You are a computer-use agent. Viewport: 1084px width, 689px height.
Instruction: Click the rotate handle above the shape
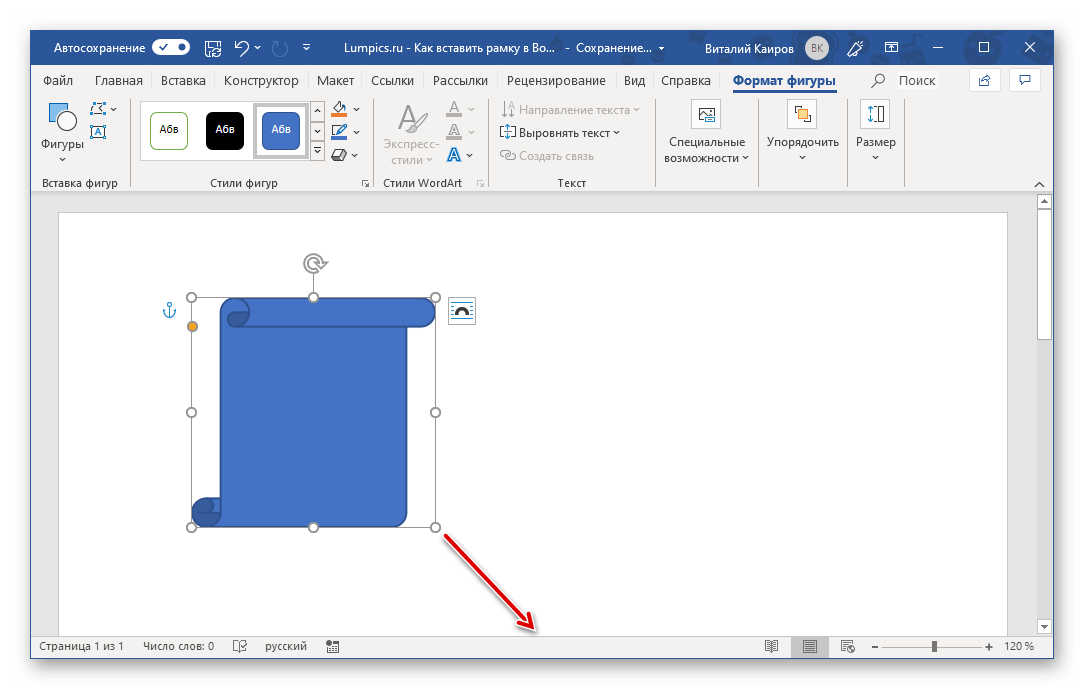[314, 263]
